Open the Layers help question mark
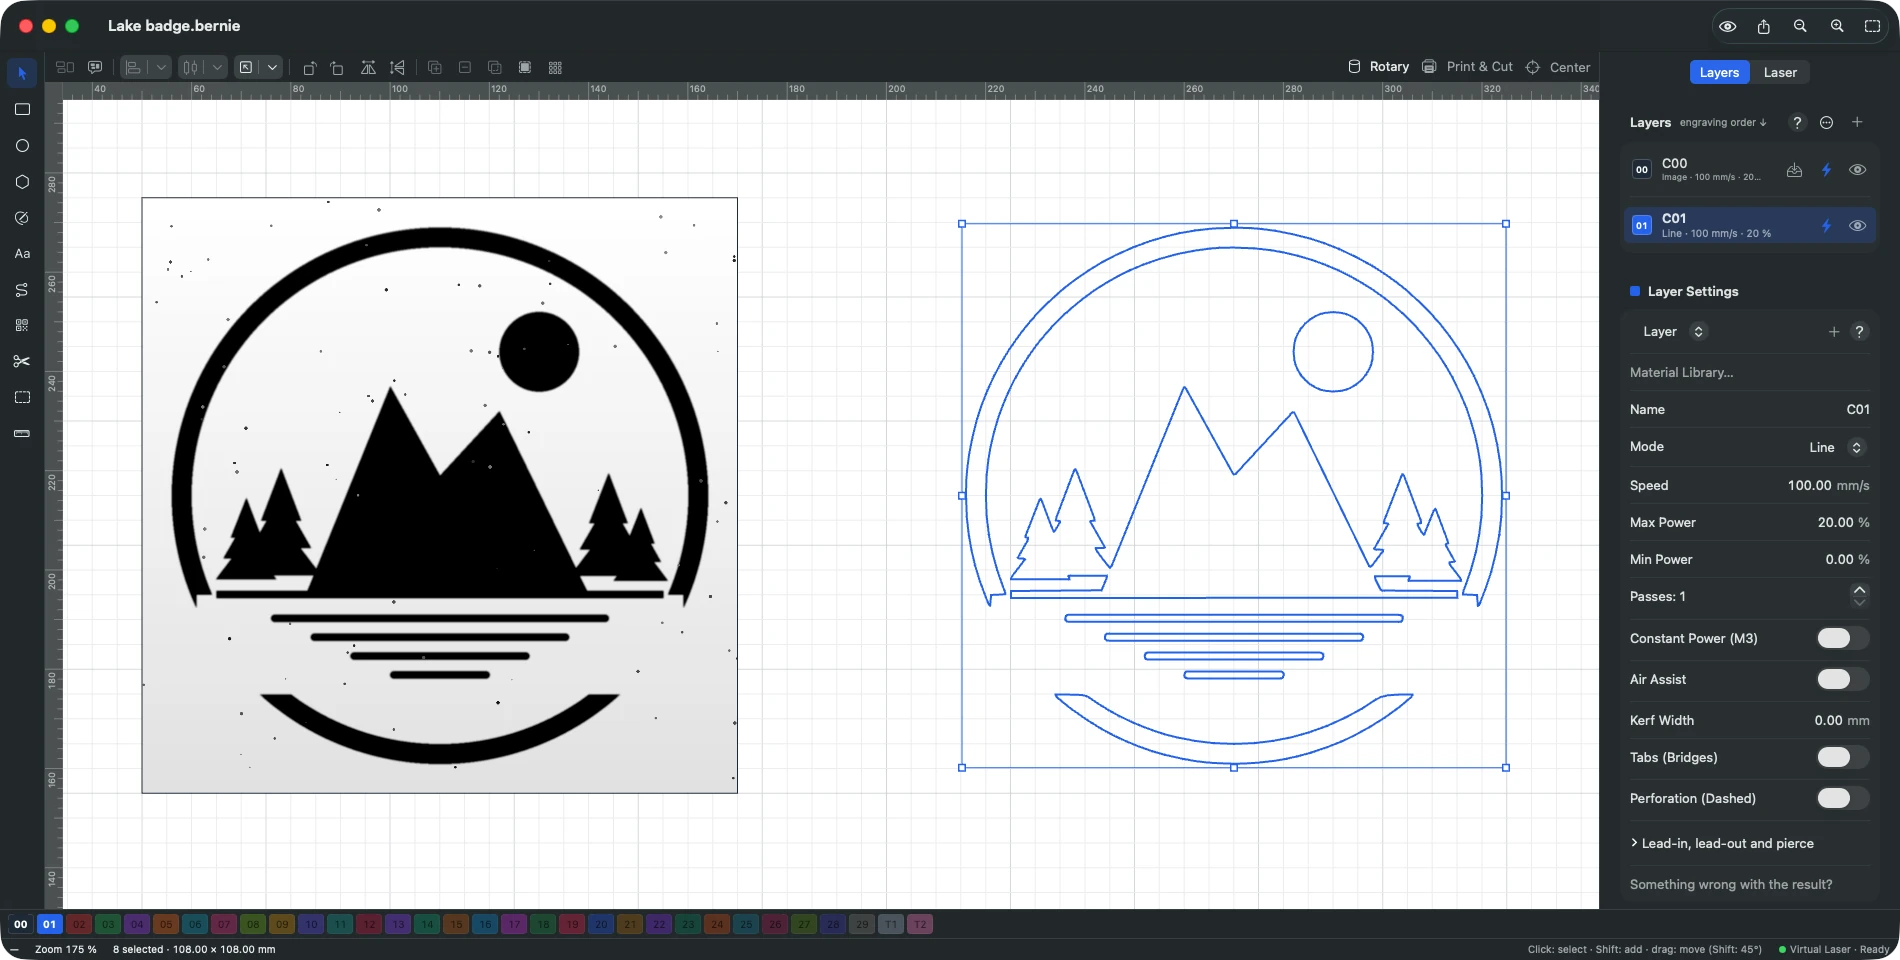Image resolution: width=1900 pixels, height=960 pixels. click(1797, 122)
